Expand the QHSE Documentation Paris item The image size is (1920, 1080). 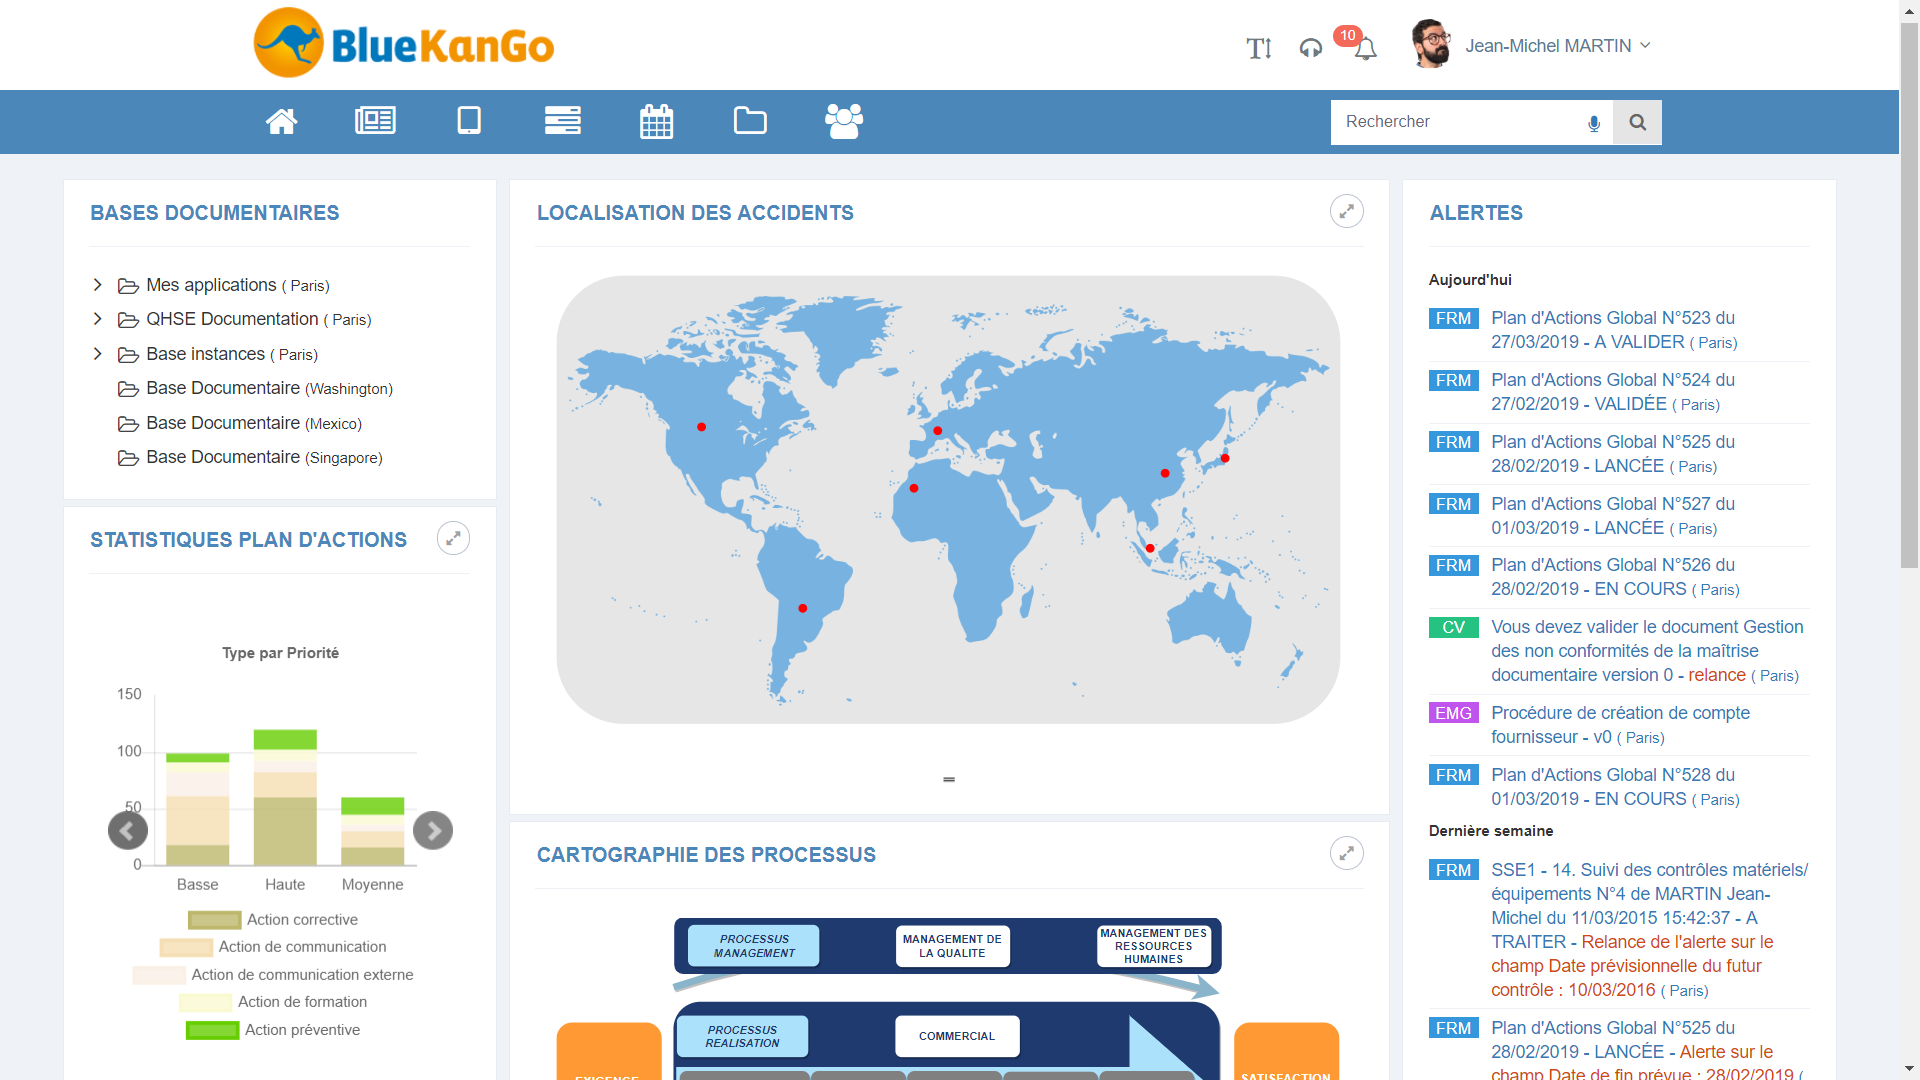pos(98,318)
